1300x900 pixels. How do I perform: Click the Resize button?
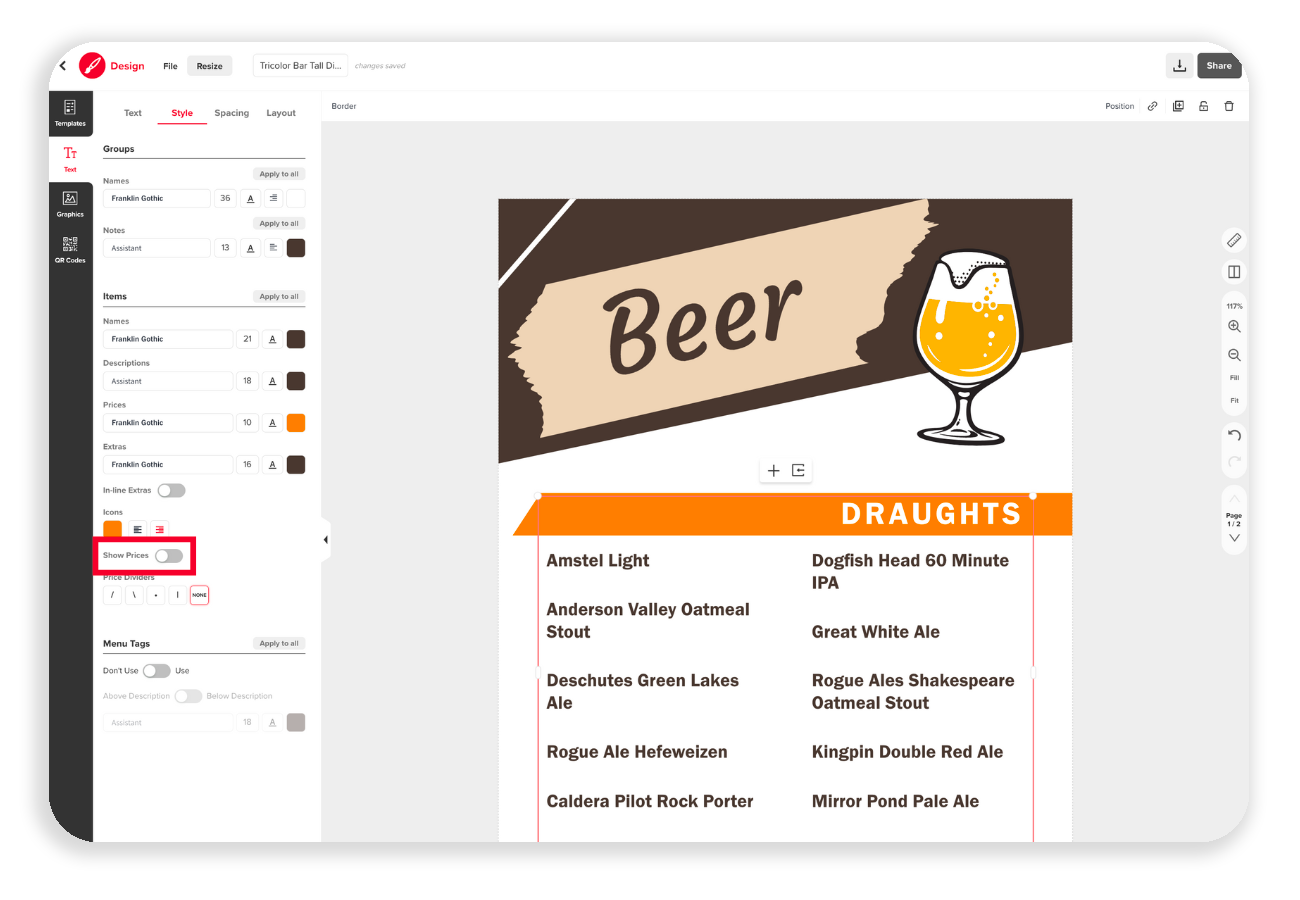point(210,66)
